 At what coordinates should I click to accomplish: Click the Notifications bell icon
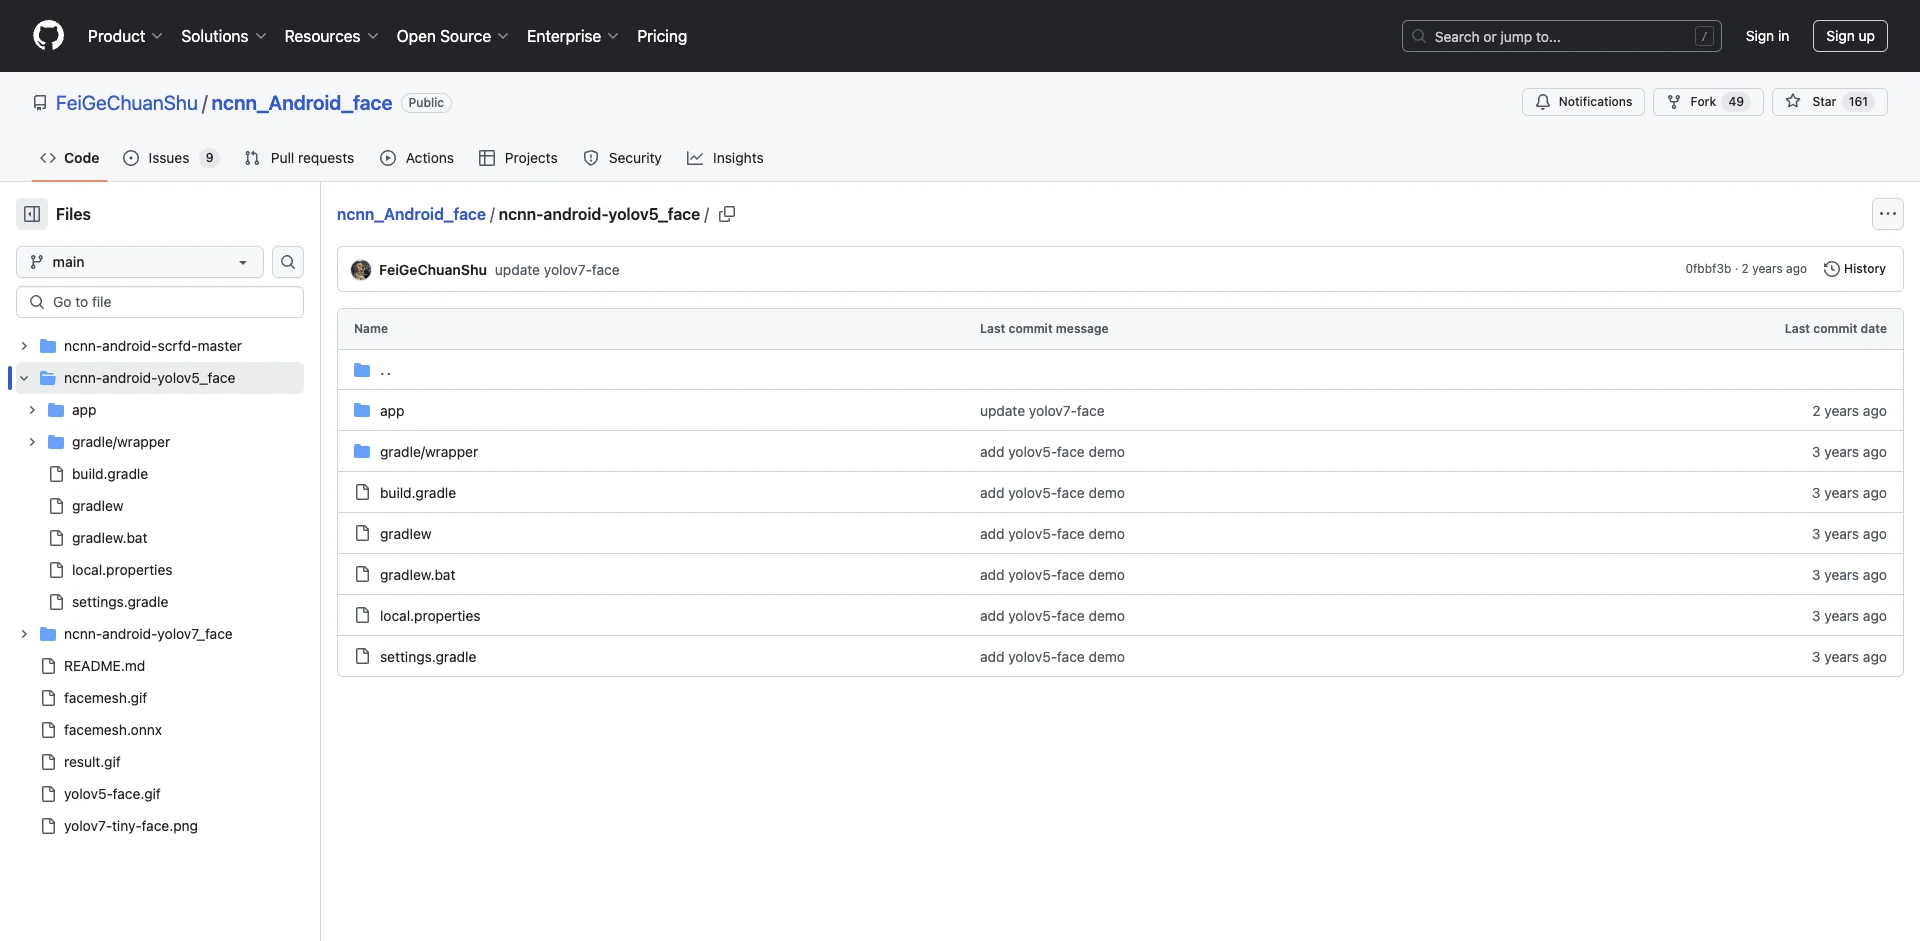(x=1543, y=102)
